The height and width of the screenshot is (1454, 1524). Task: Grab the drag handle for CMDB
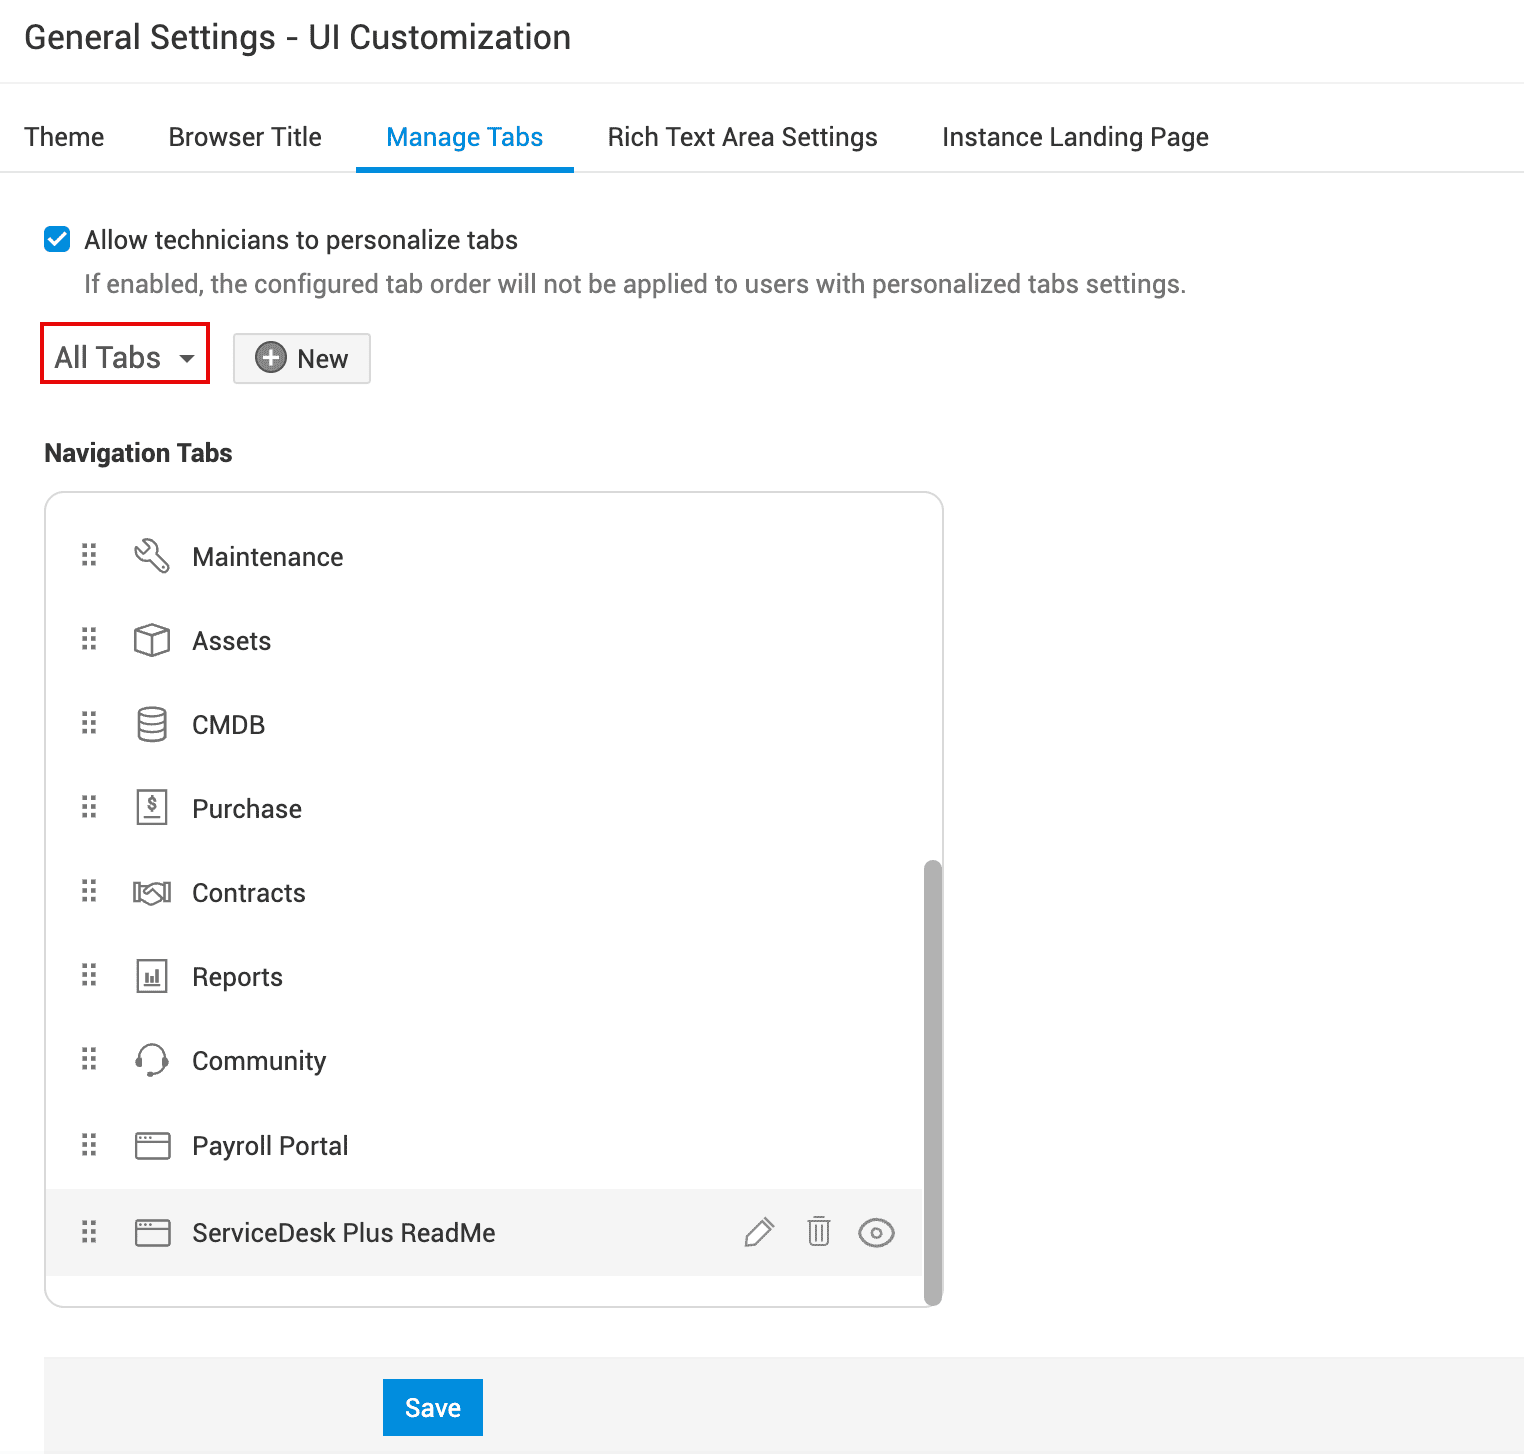click(x=89, y=723)
